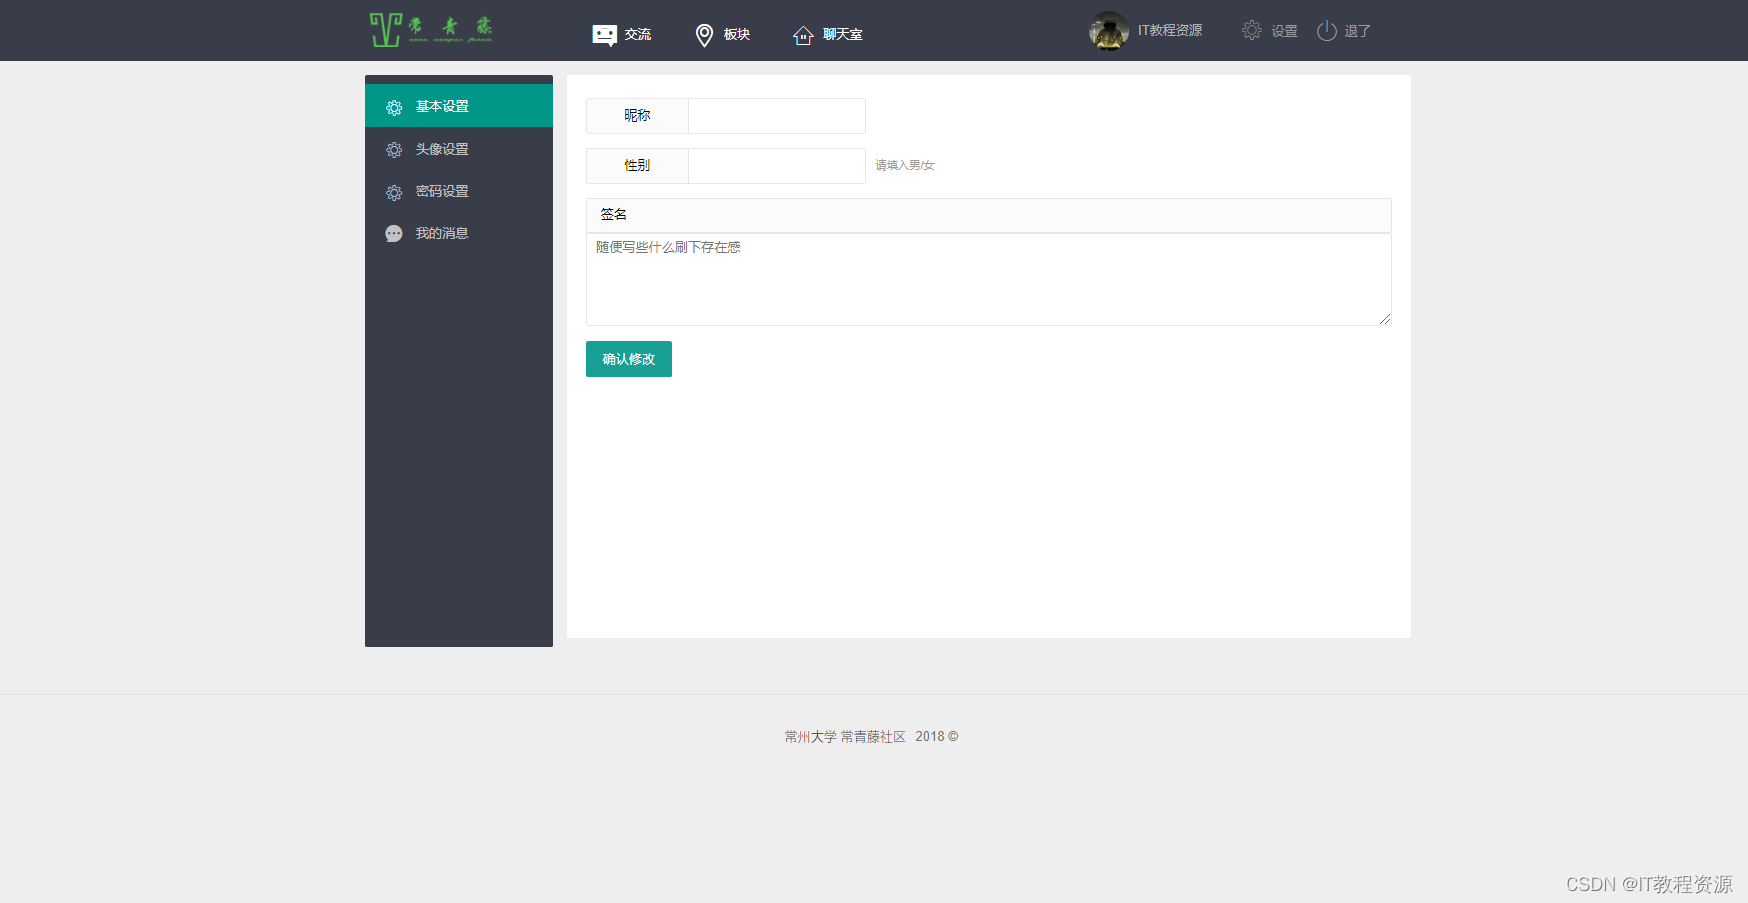
Task: Click the 板块 location pin icon
Action: tap(704, 35)
